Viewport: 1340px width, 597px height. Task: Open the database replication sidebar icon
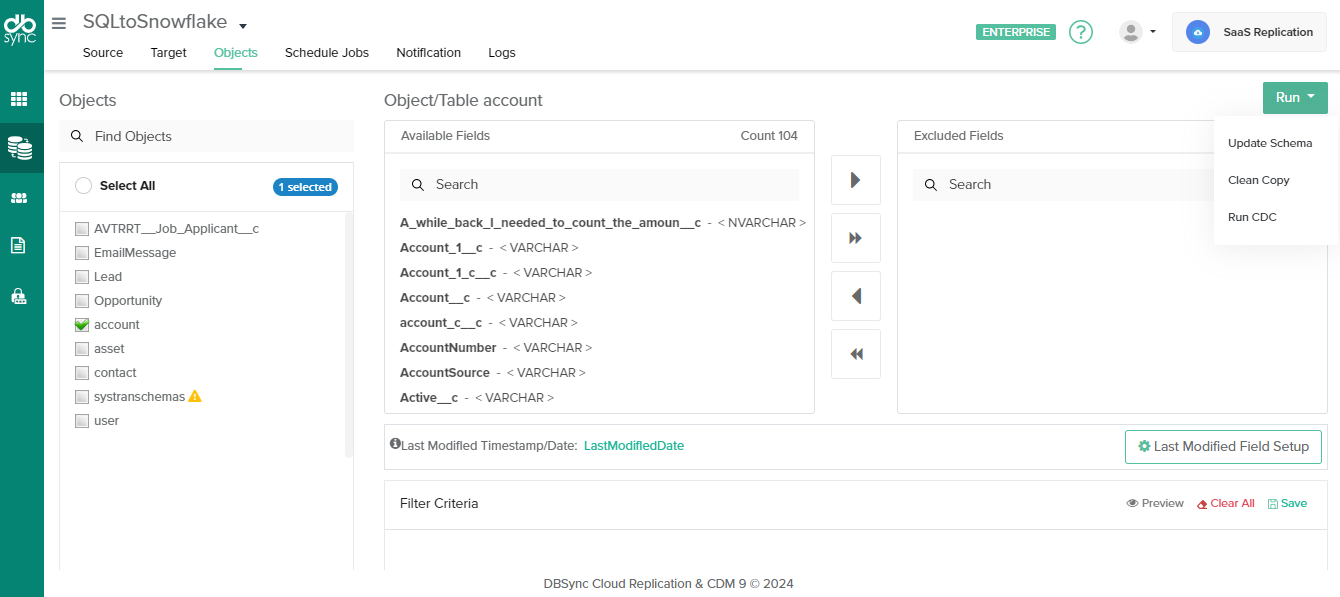point(19,148)
